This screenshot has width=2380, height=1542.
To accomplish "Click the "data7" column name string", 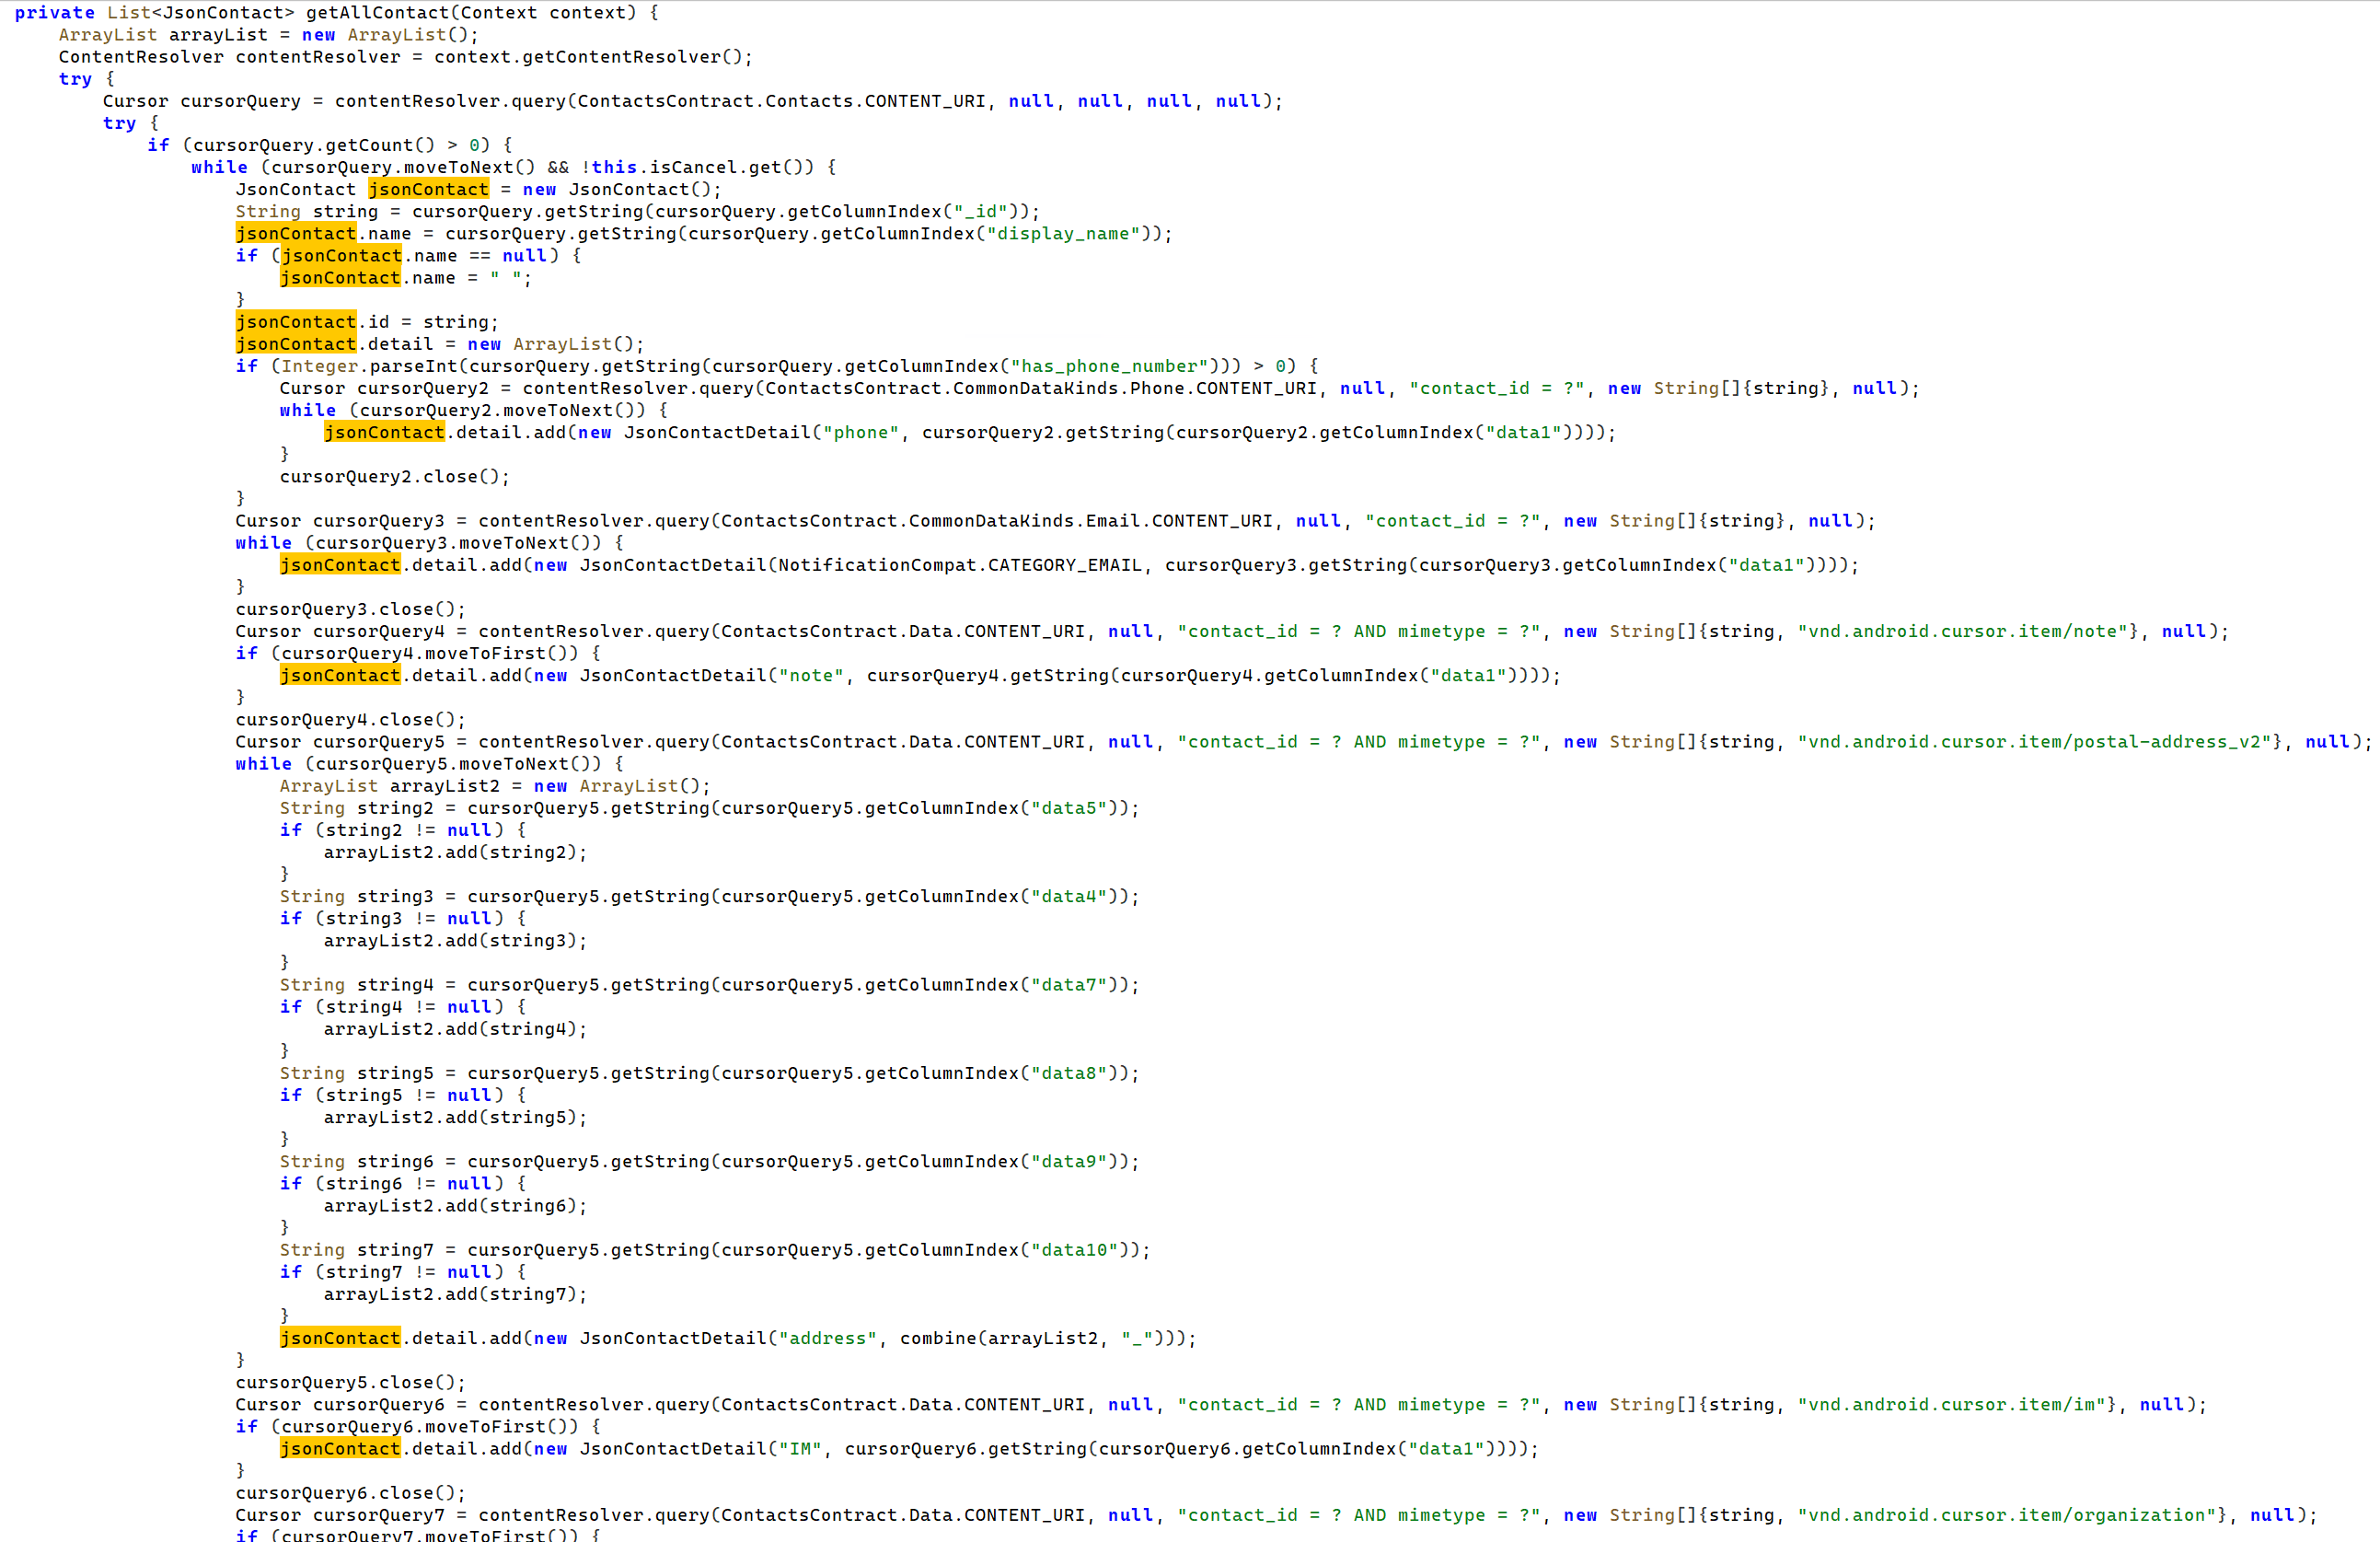I will [x=1069, y=985].
